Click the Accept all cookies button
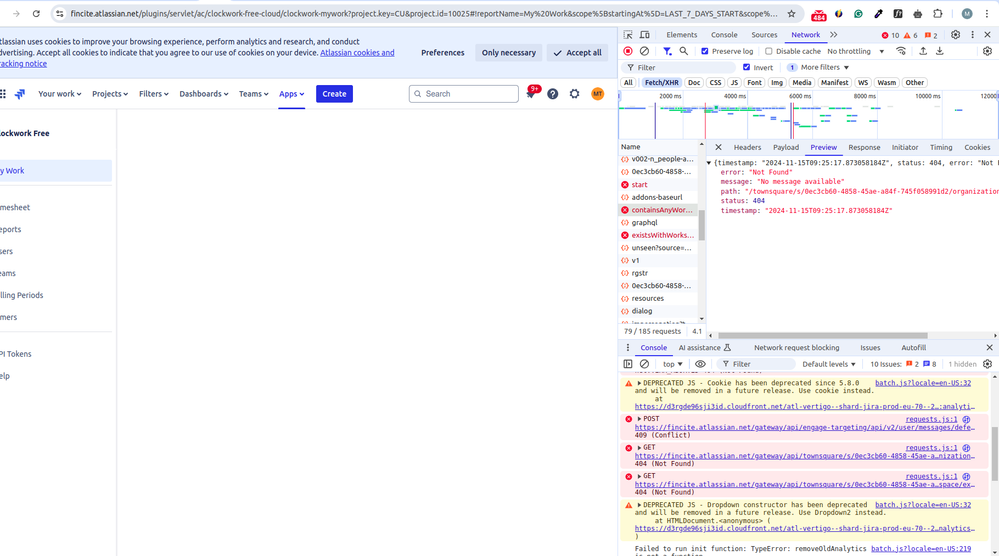The height and width of the screenshot is (556, 999). [578, 53]
